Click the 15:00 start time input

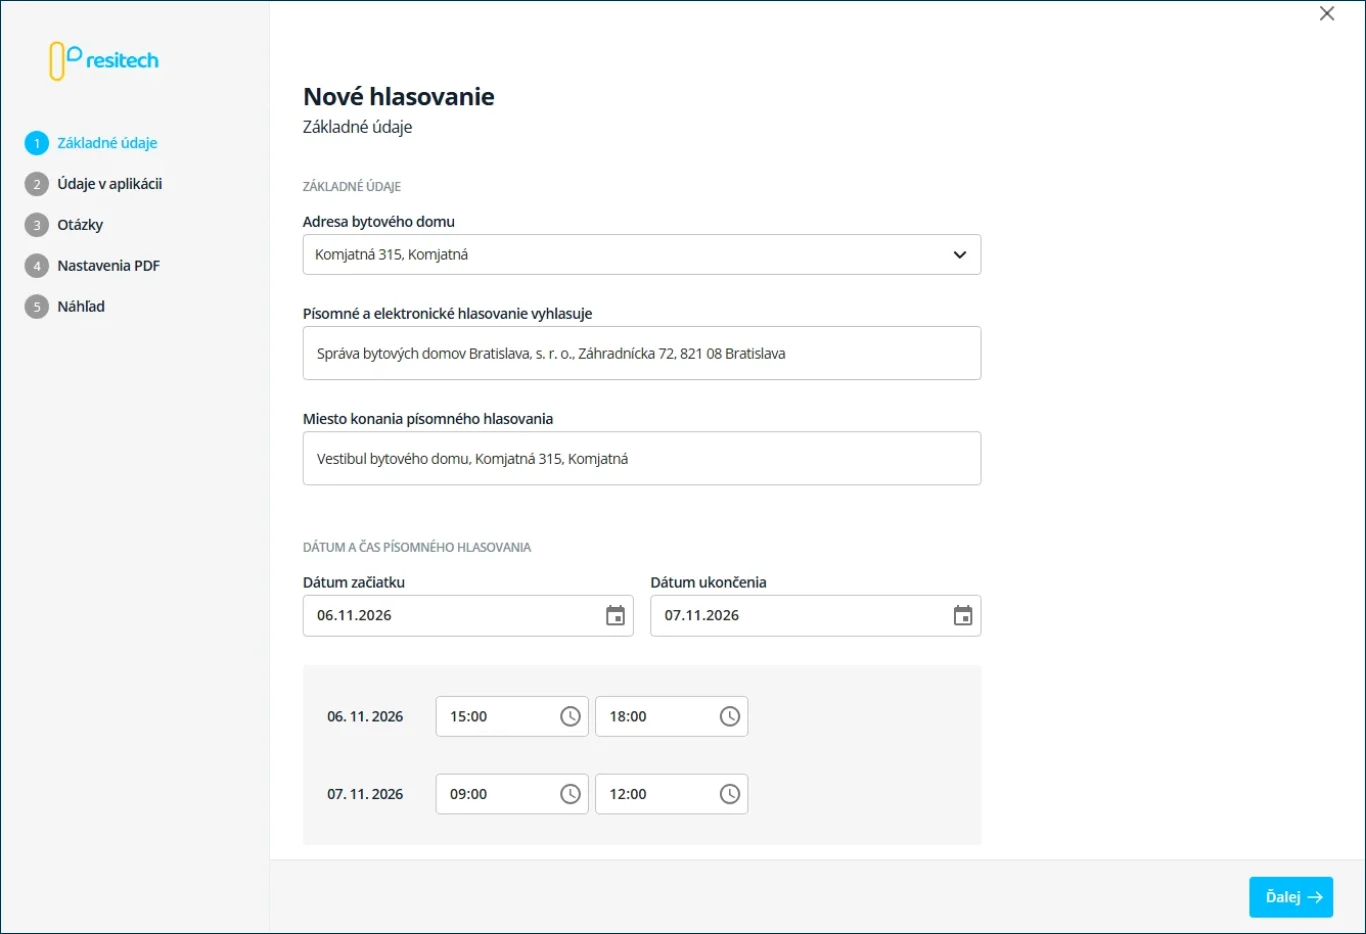pyautogui.click(x=512, y=716)
